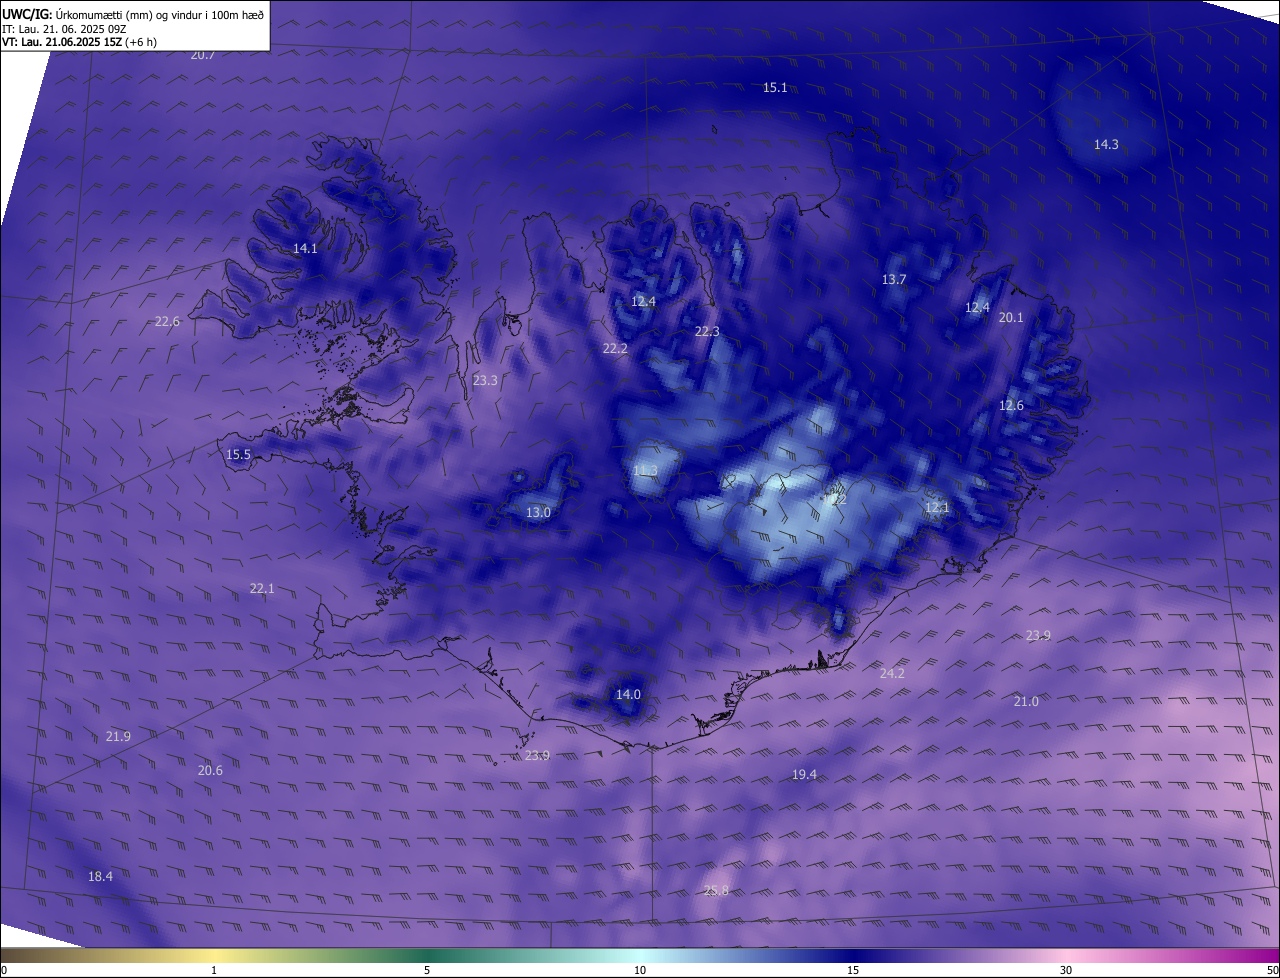Viewport: 1280px width, 978px height.
Task: Click the 12.6 value label
Action: (1011, 406)
